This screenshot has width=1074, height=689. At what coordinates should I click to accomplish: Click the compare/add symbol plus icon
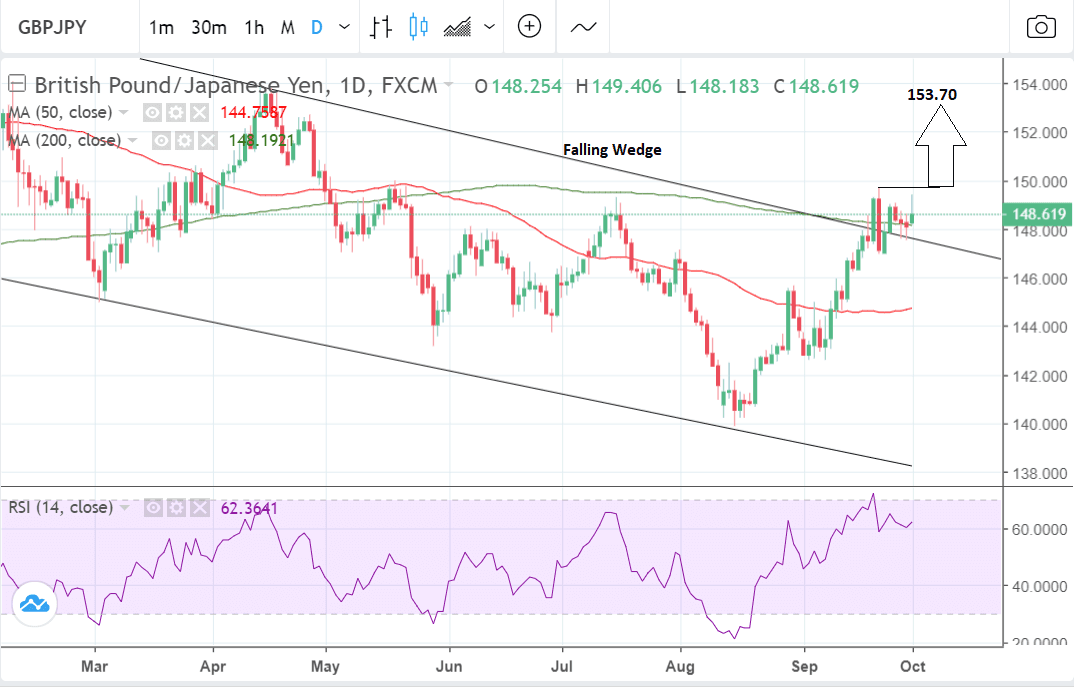(528, 27)
